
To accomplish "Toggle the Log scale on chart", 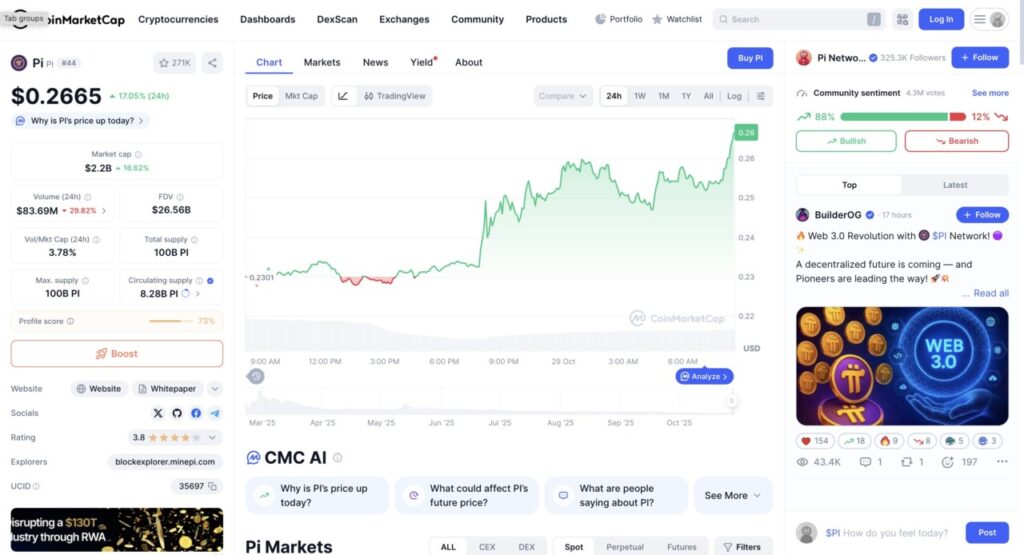I will [734, 96].
